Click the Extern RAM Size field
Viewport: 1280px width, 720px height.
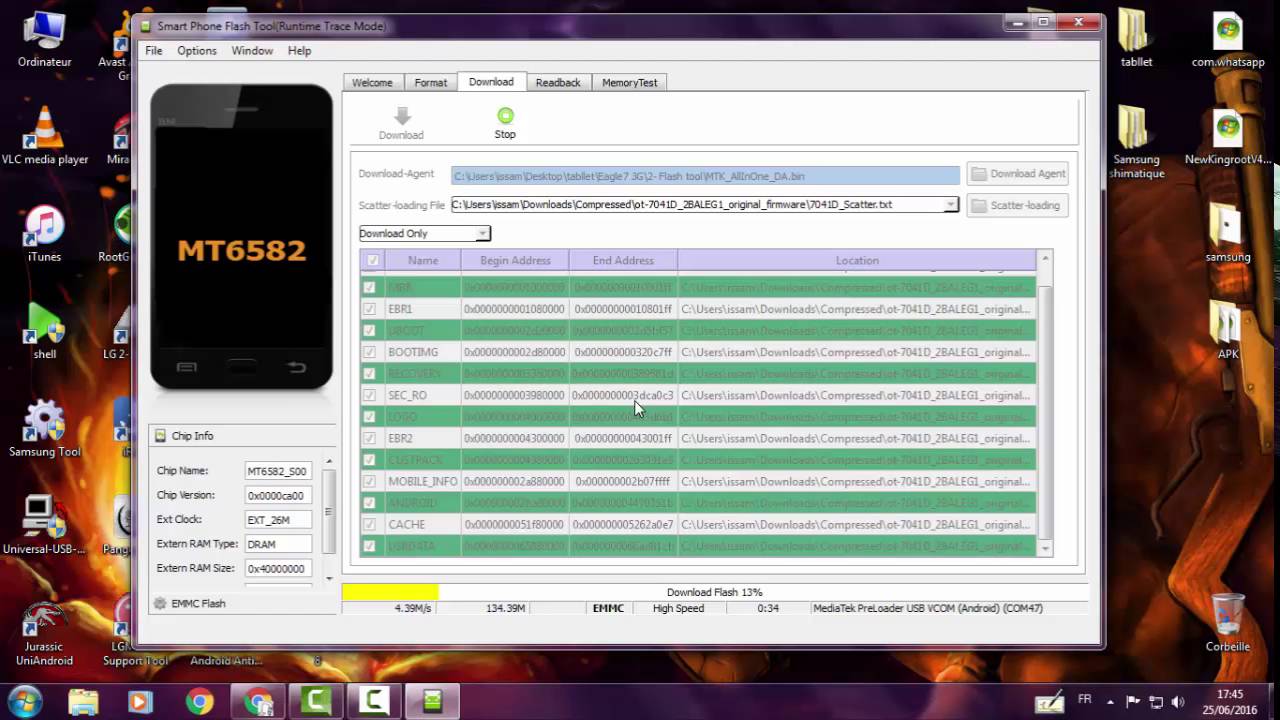tap(278, 568)
